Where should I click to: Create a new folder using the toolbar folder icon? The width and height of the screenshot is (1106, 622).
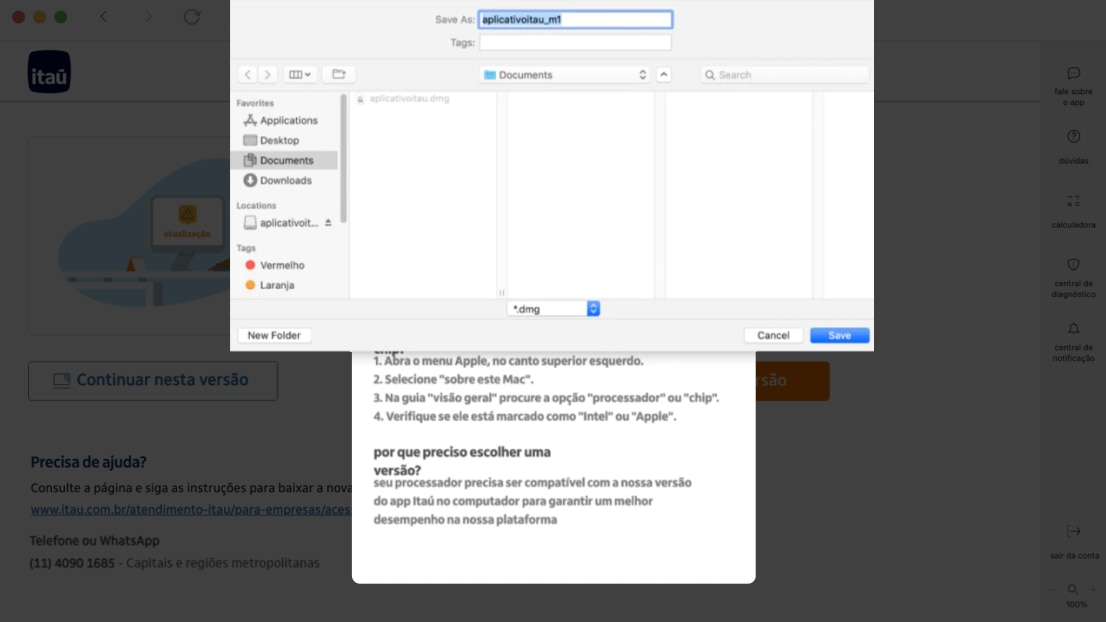pos(339,75)
